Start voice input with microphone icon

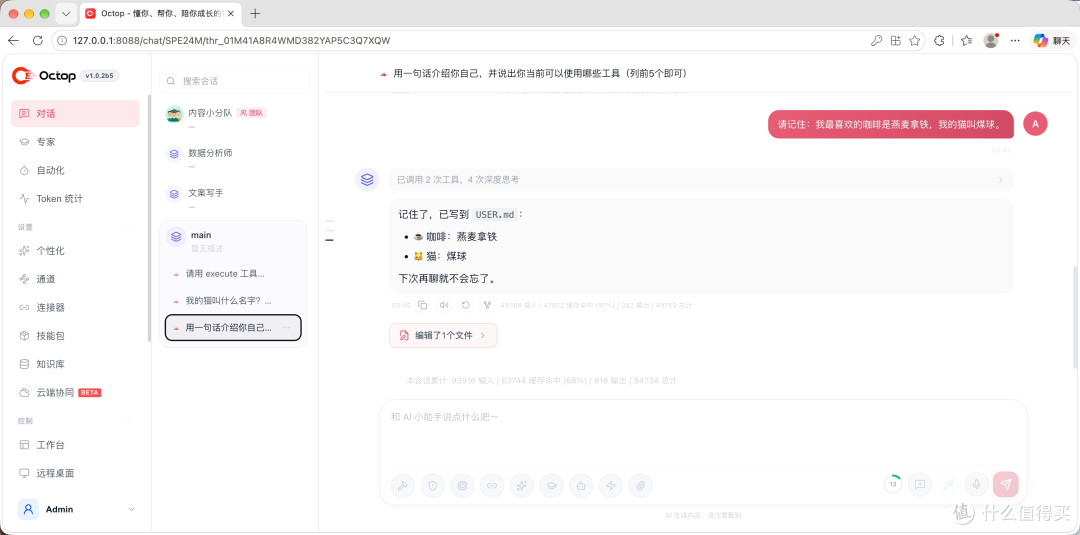[x=976, y=484]
